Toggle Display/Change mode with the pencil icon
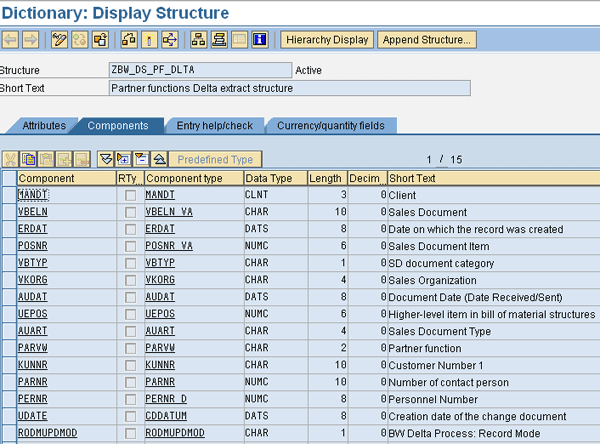The width and height of the screenshot is (600, 444). (x=59, y=40)
